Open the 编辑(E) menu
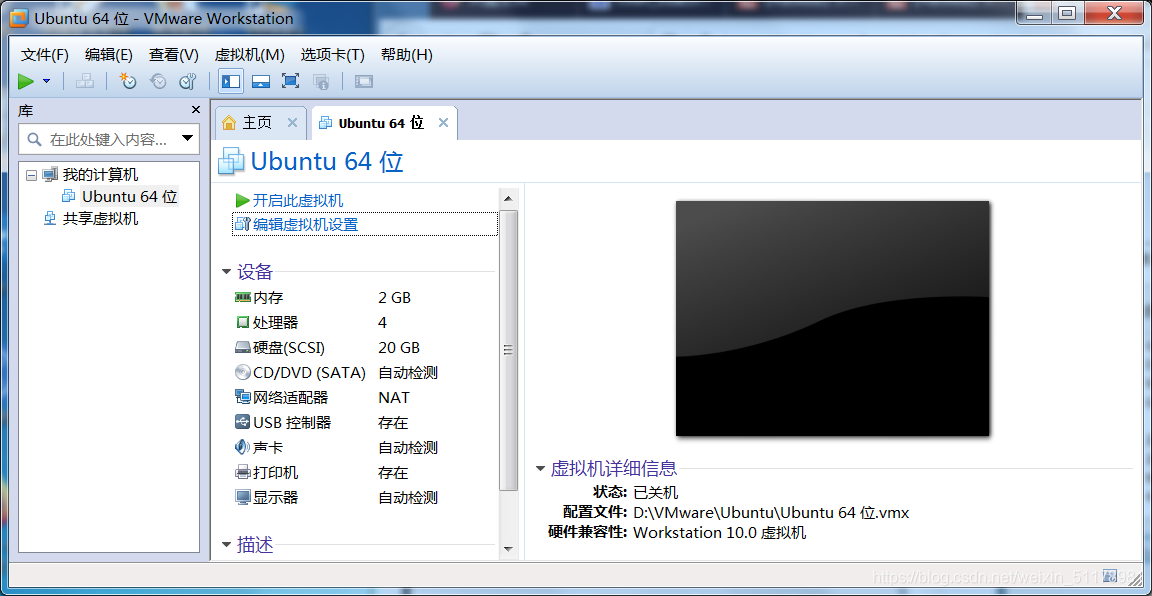 [109, 54]
